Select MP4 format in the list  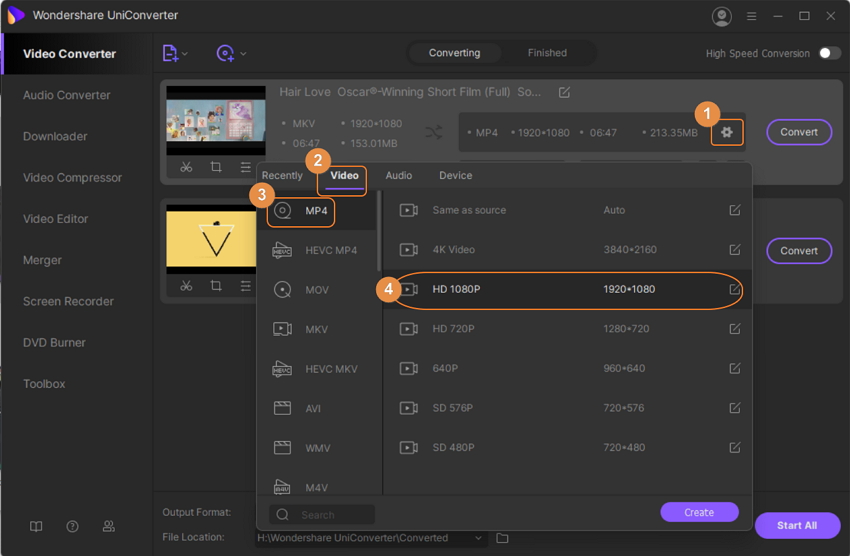pos(317,210)
